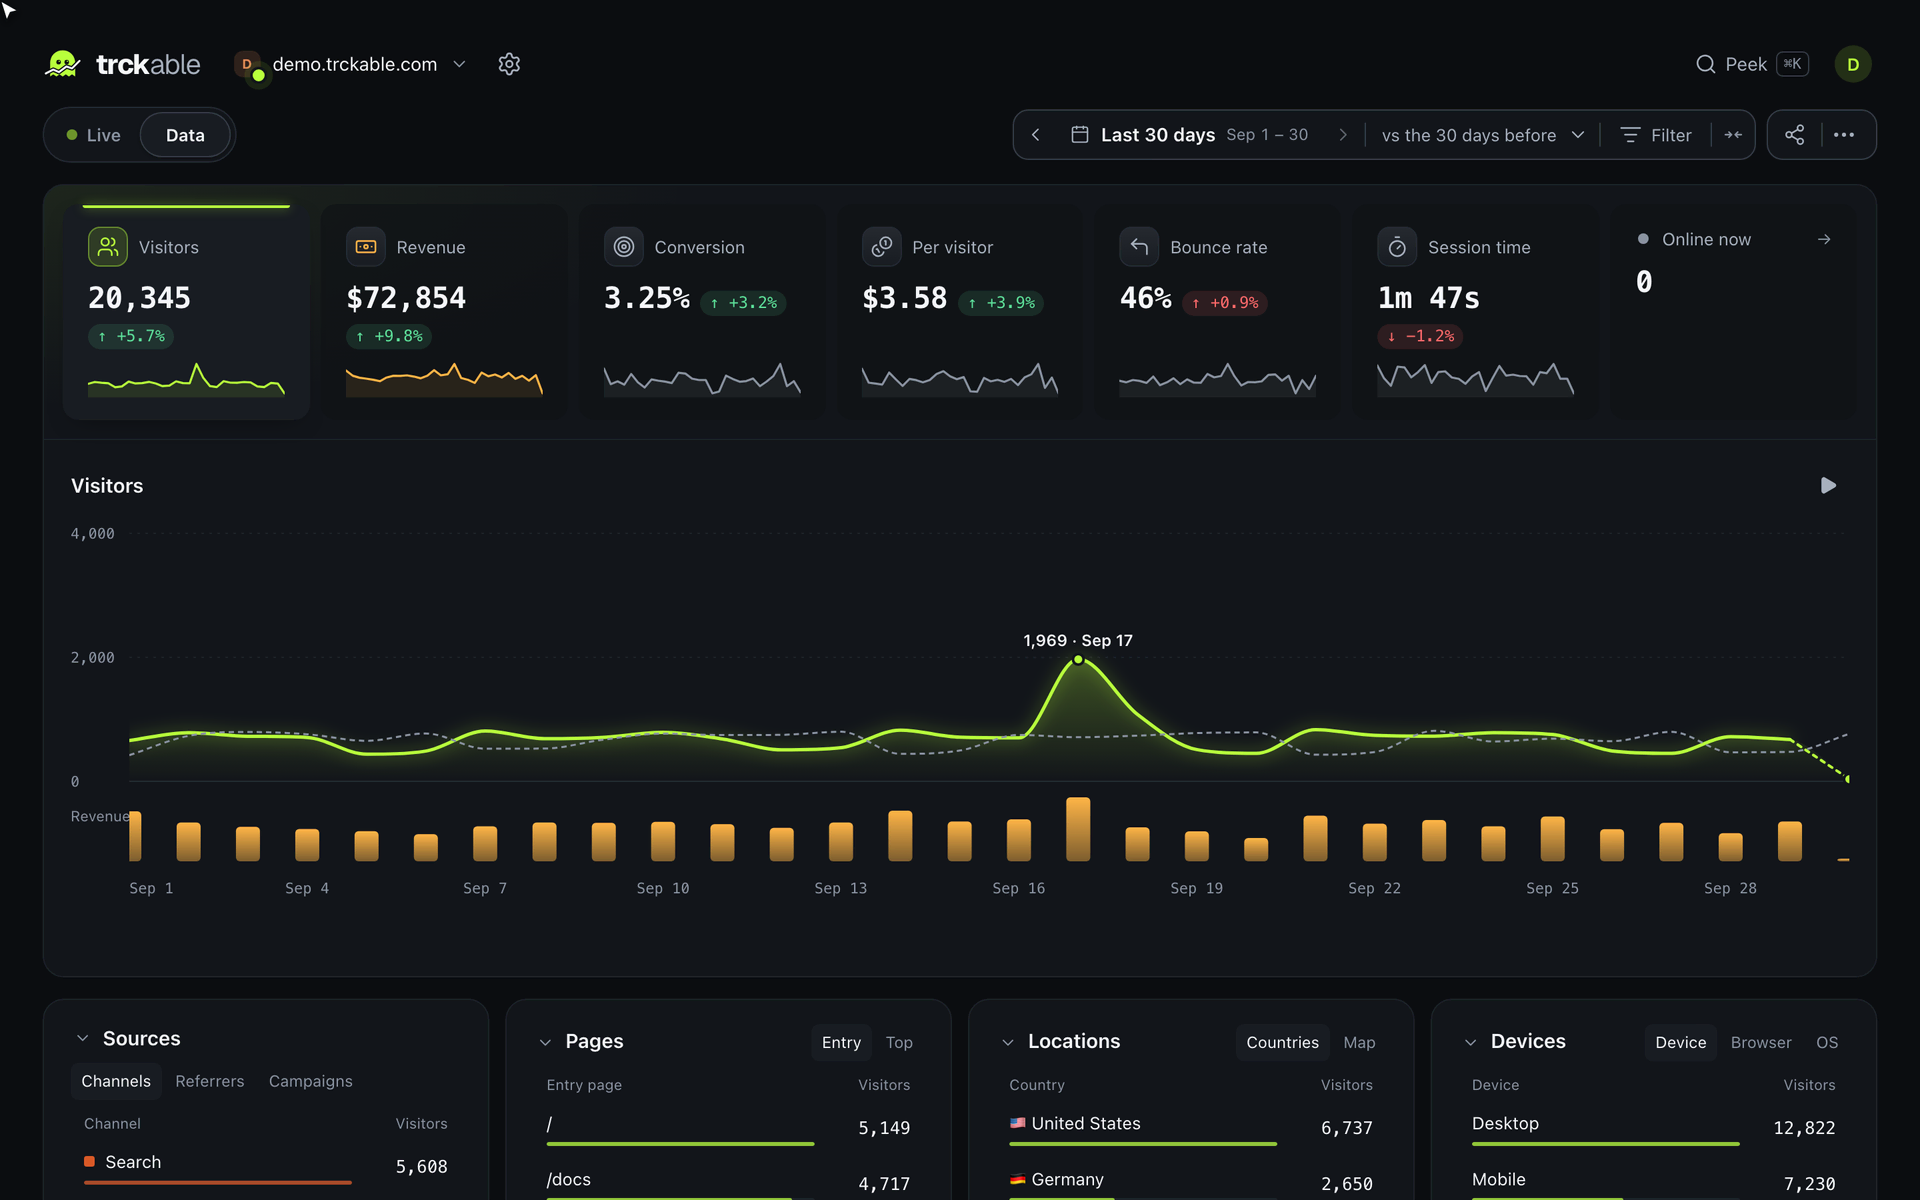Click the Search channel color marker
1920x1200 pixels.
pyautogui.click(x=89, y=1161)
